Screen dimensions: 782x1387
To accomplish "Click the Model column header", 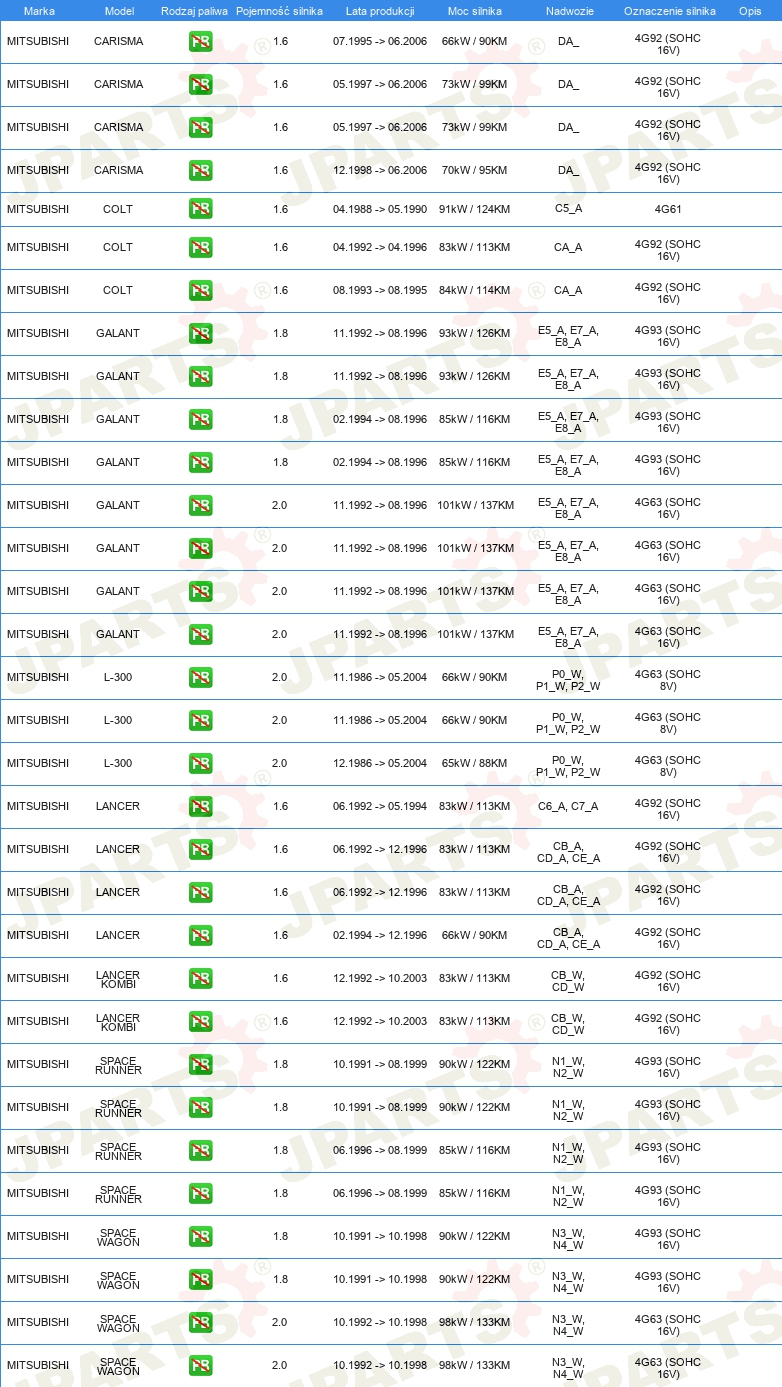I will point(119,11).
